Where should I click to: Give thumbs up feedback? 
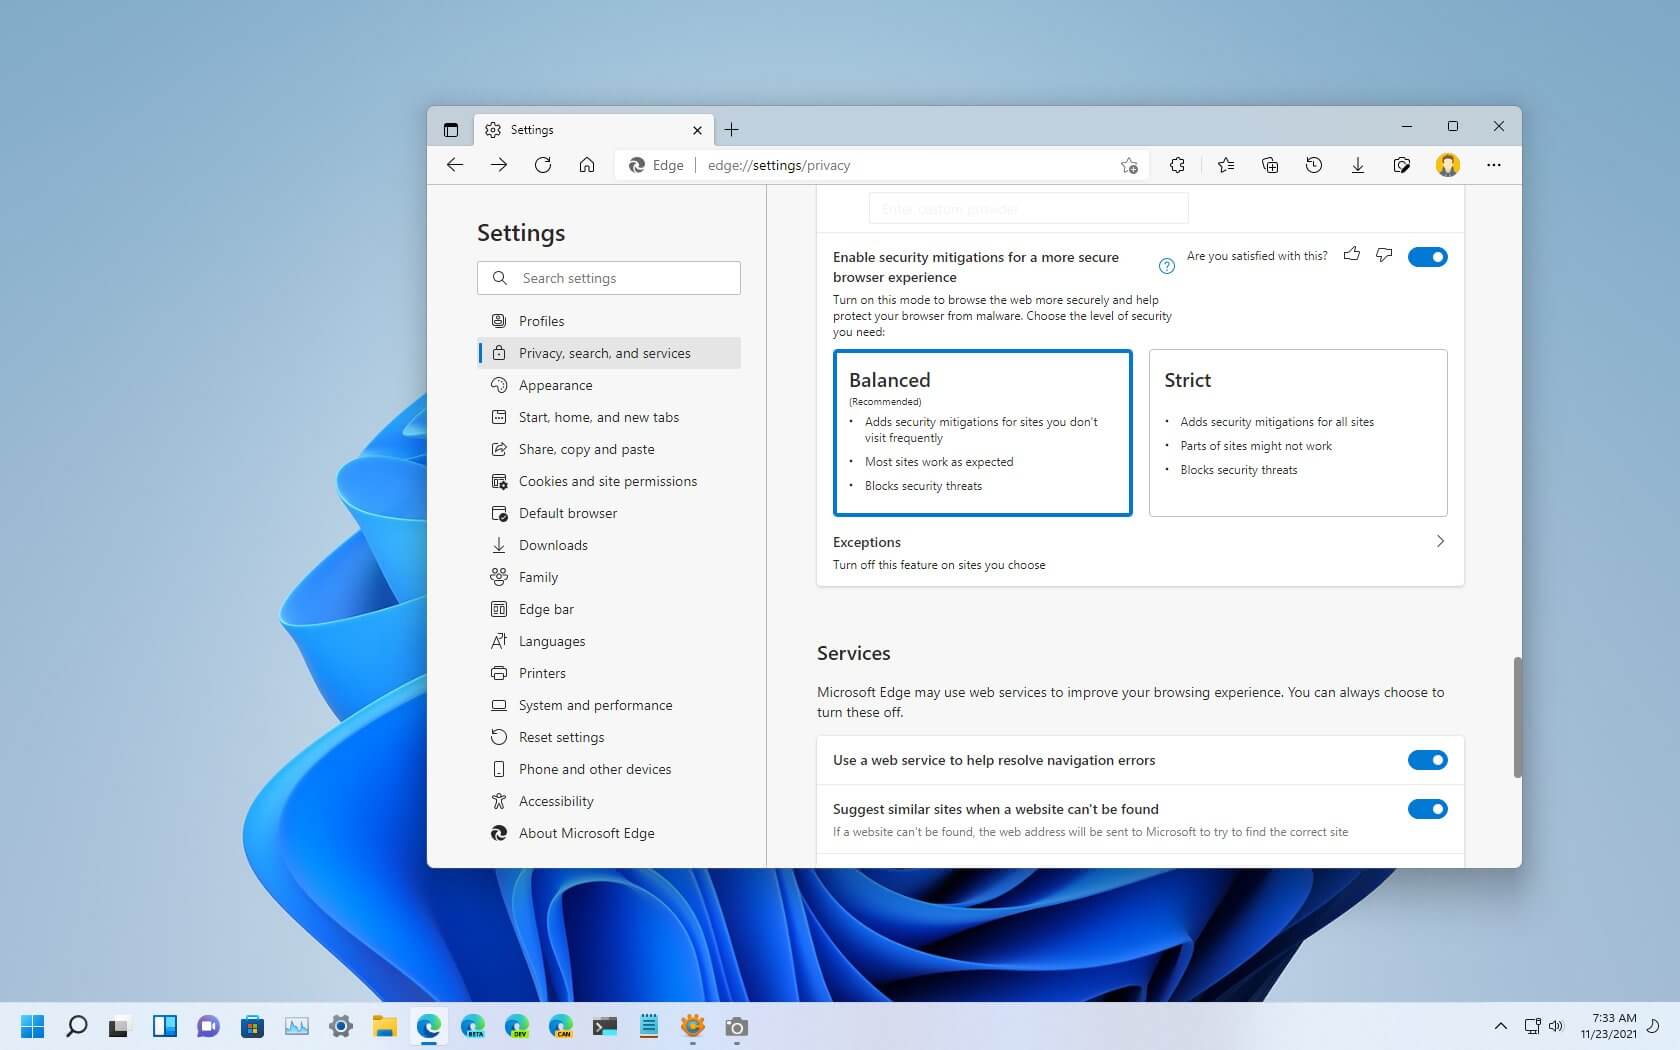pyautogui.click(x=1352, y=255)
